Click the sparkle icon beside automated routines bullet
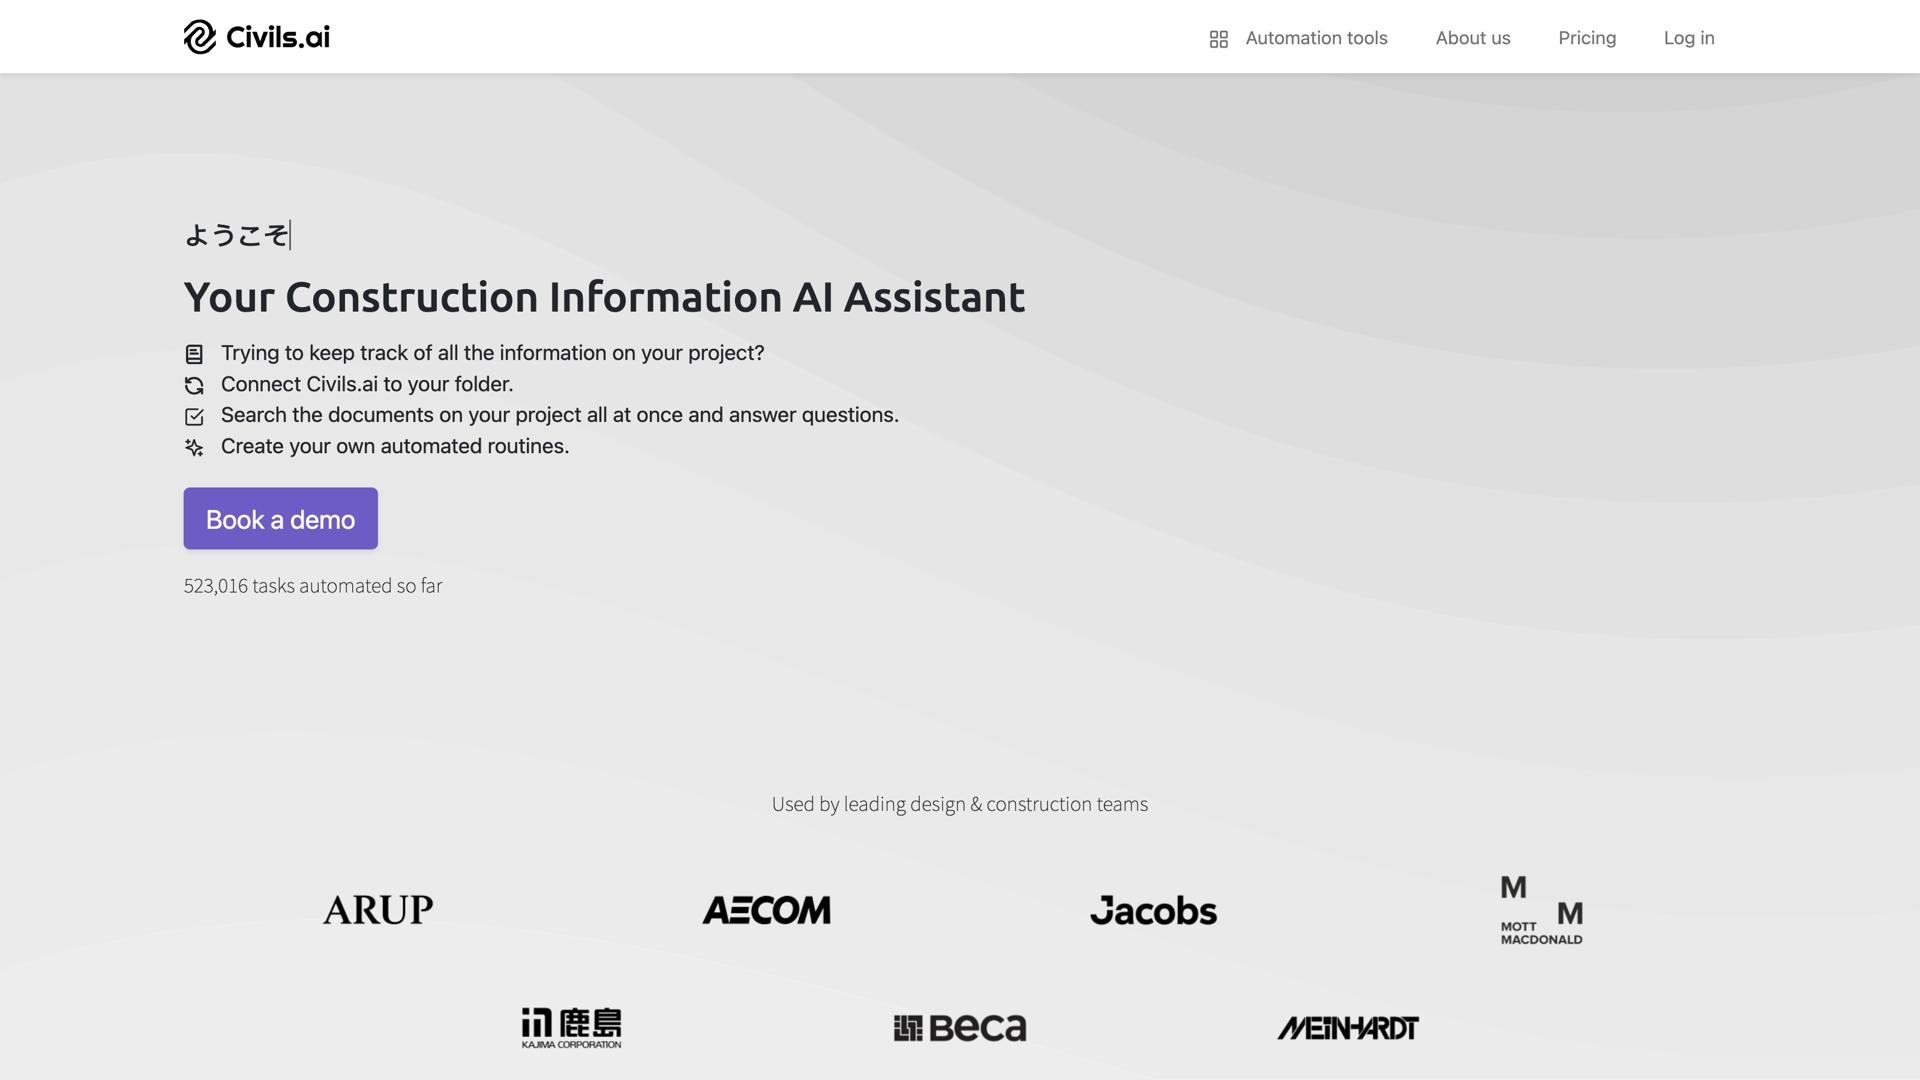The image size is (1920, 1080). [193, 447]
